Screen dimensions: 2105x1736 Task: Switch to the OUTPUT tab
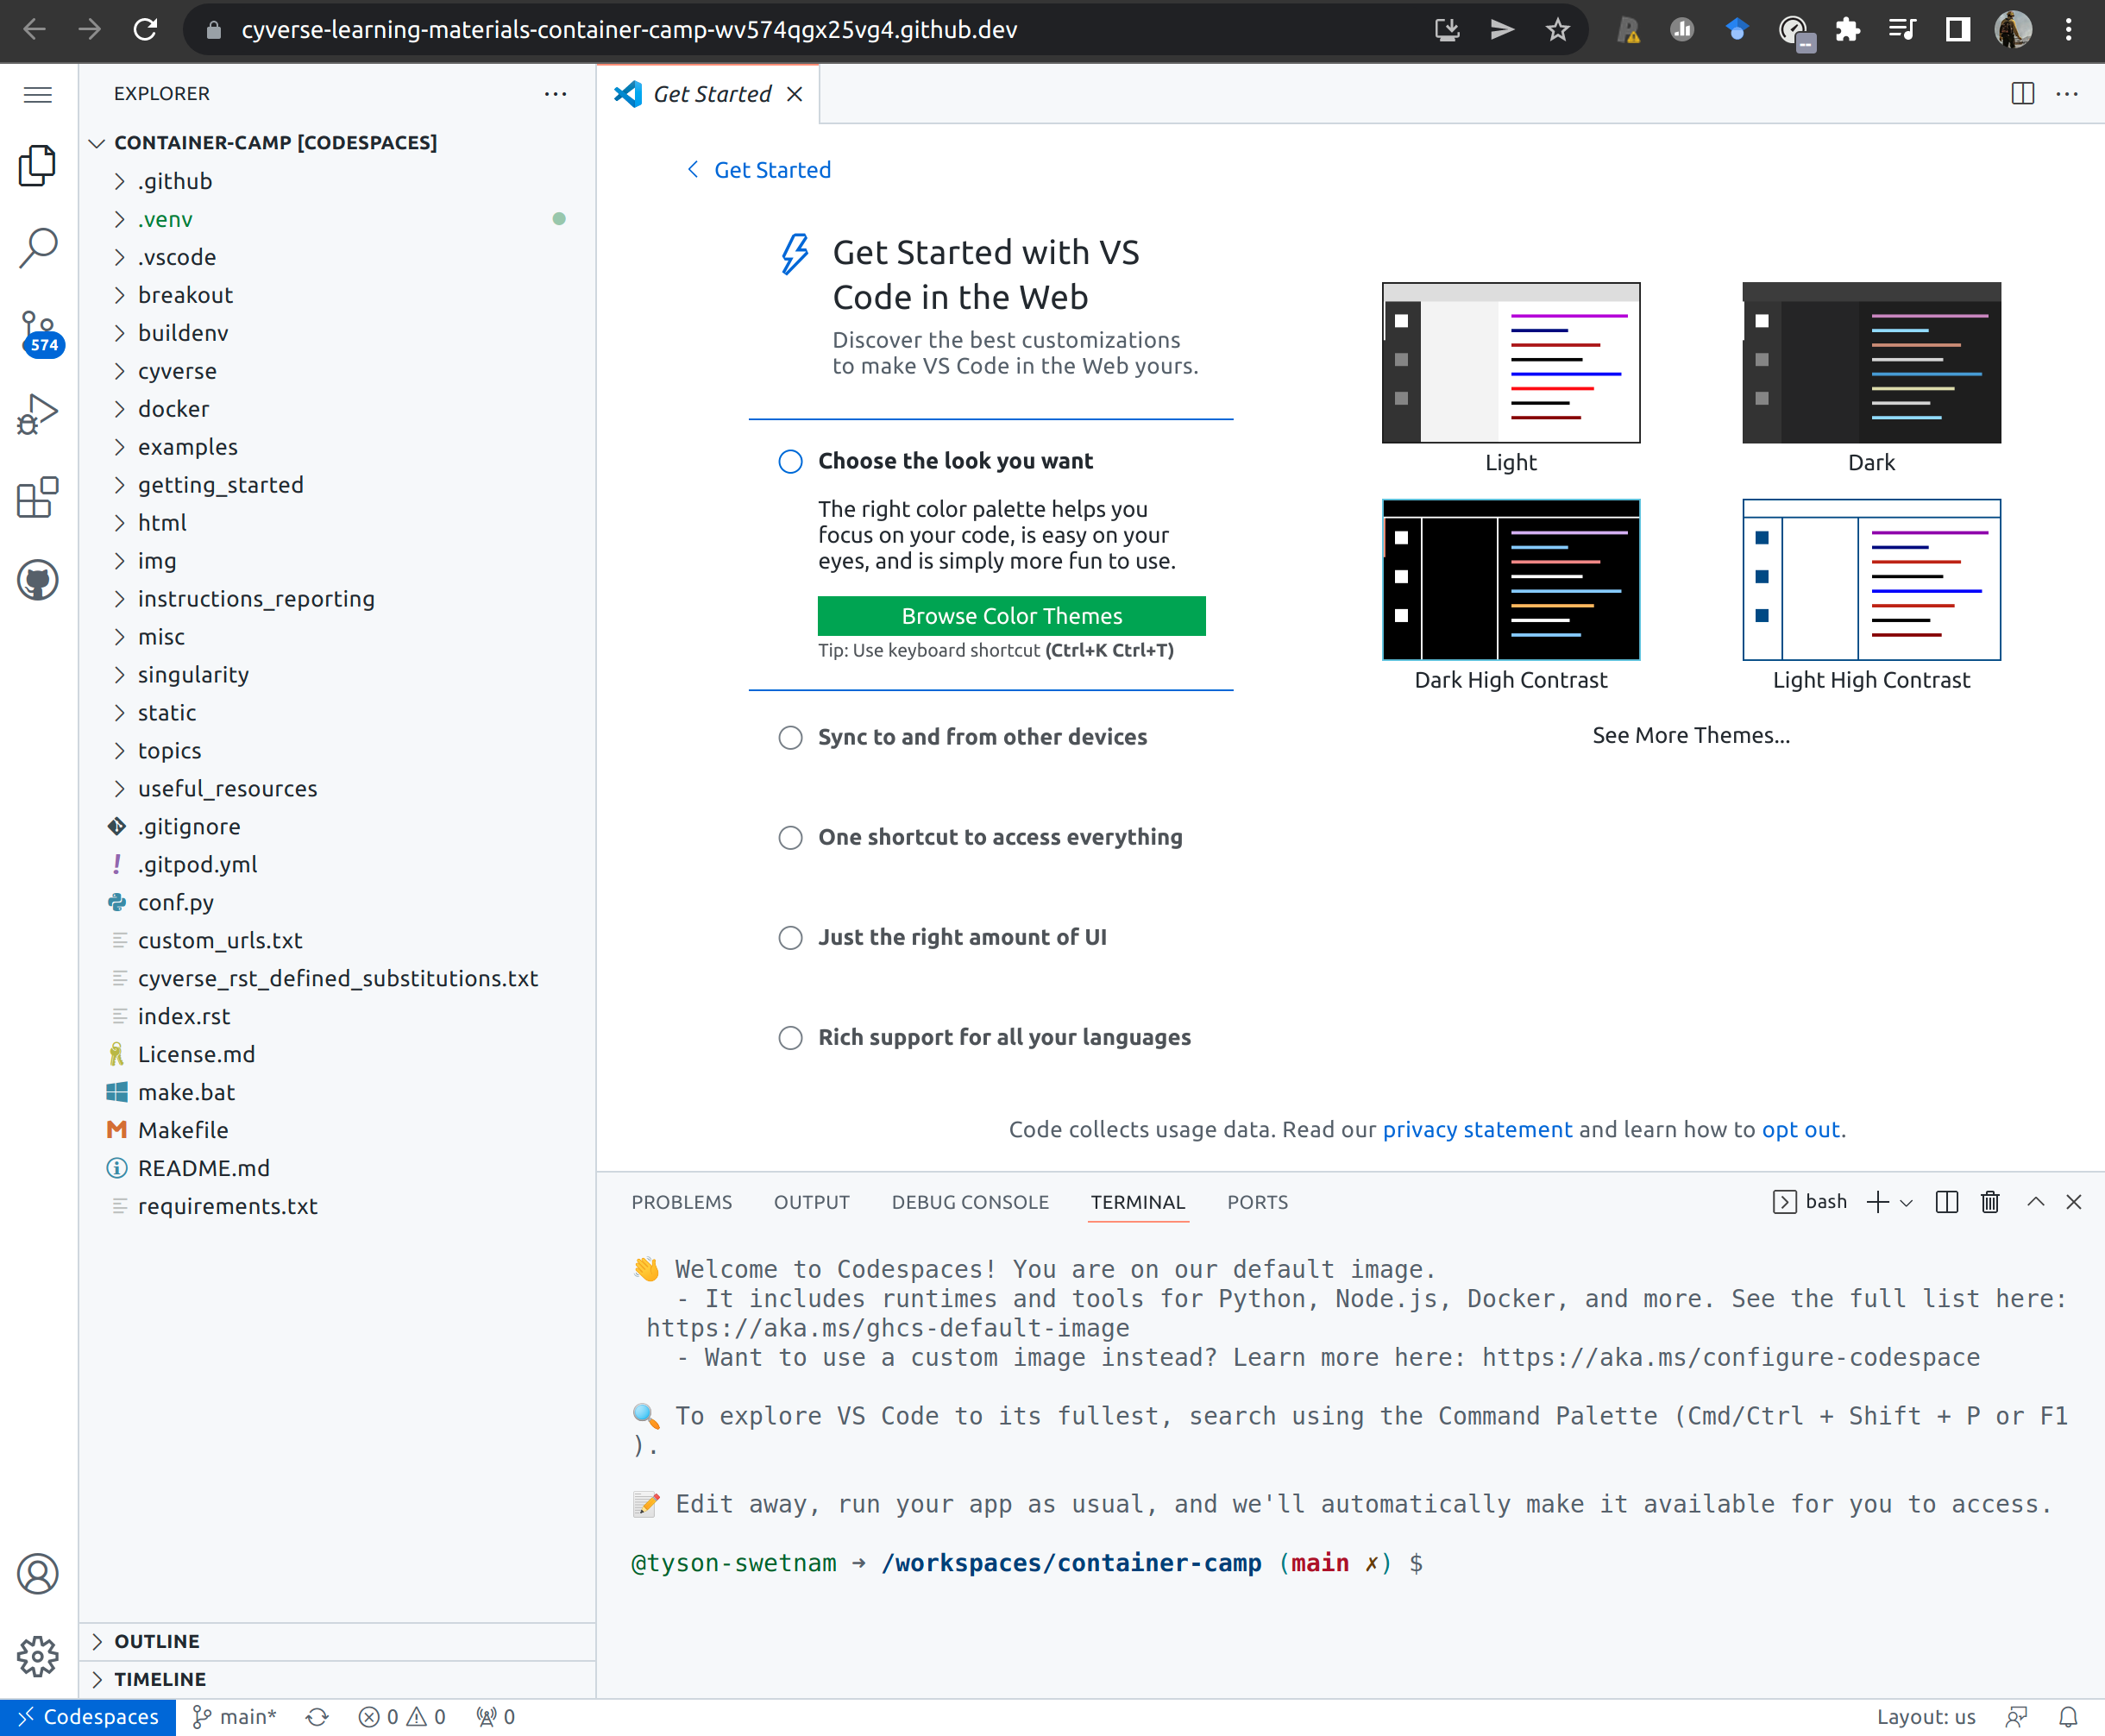811,1202
